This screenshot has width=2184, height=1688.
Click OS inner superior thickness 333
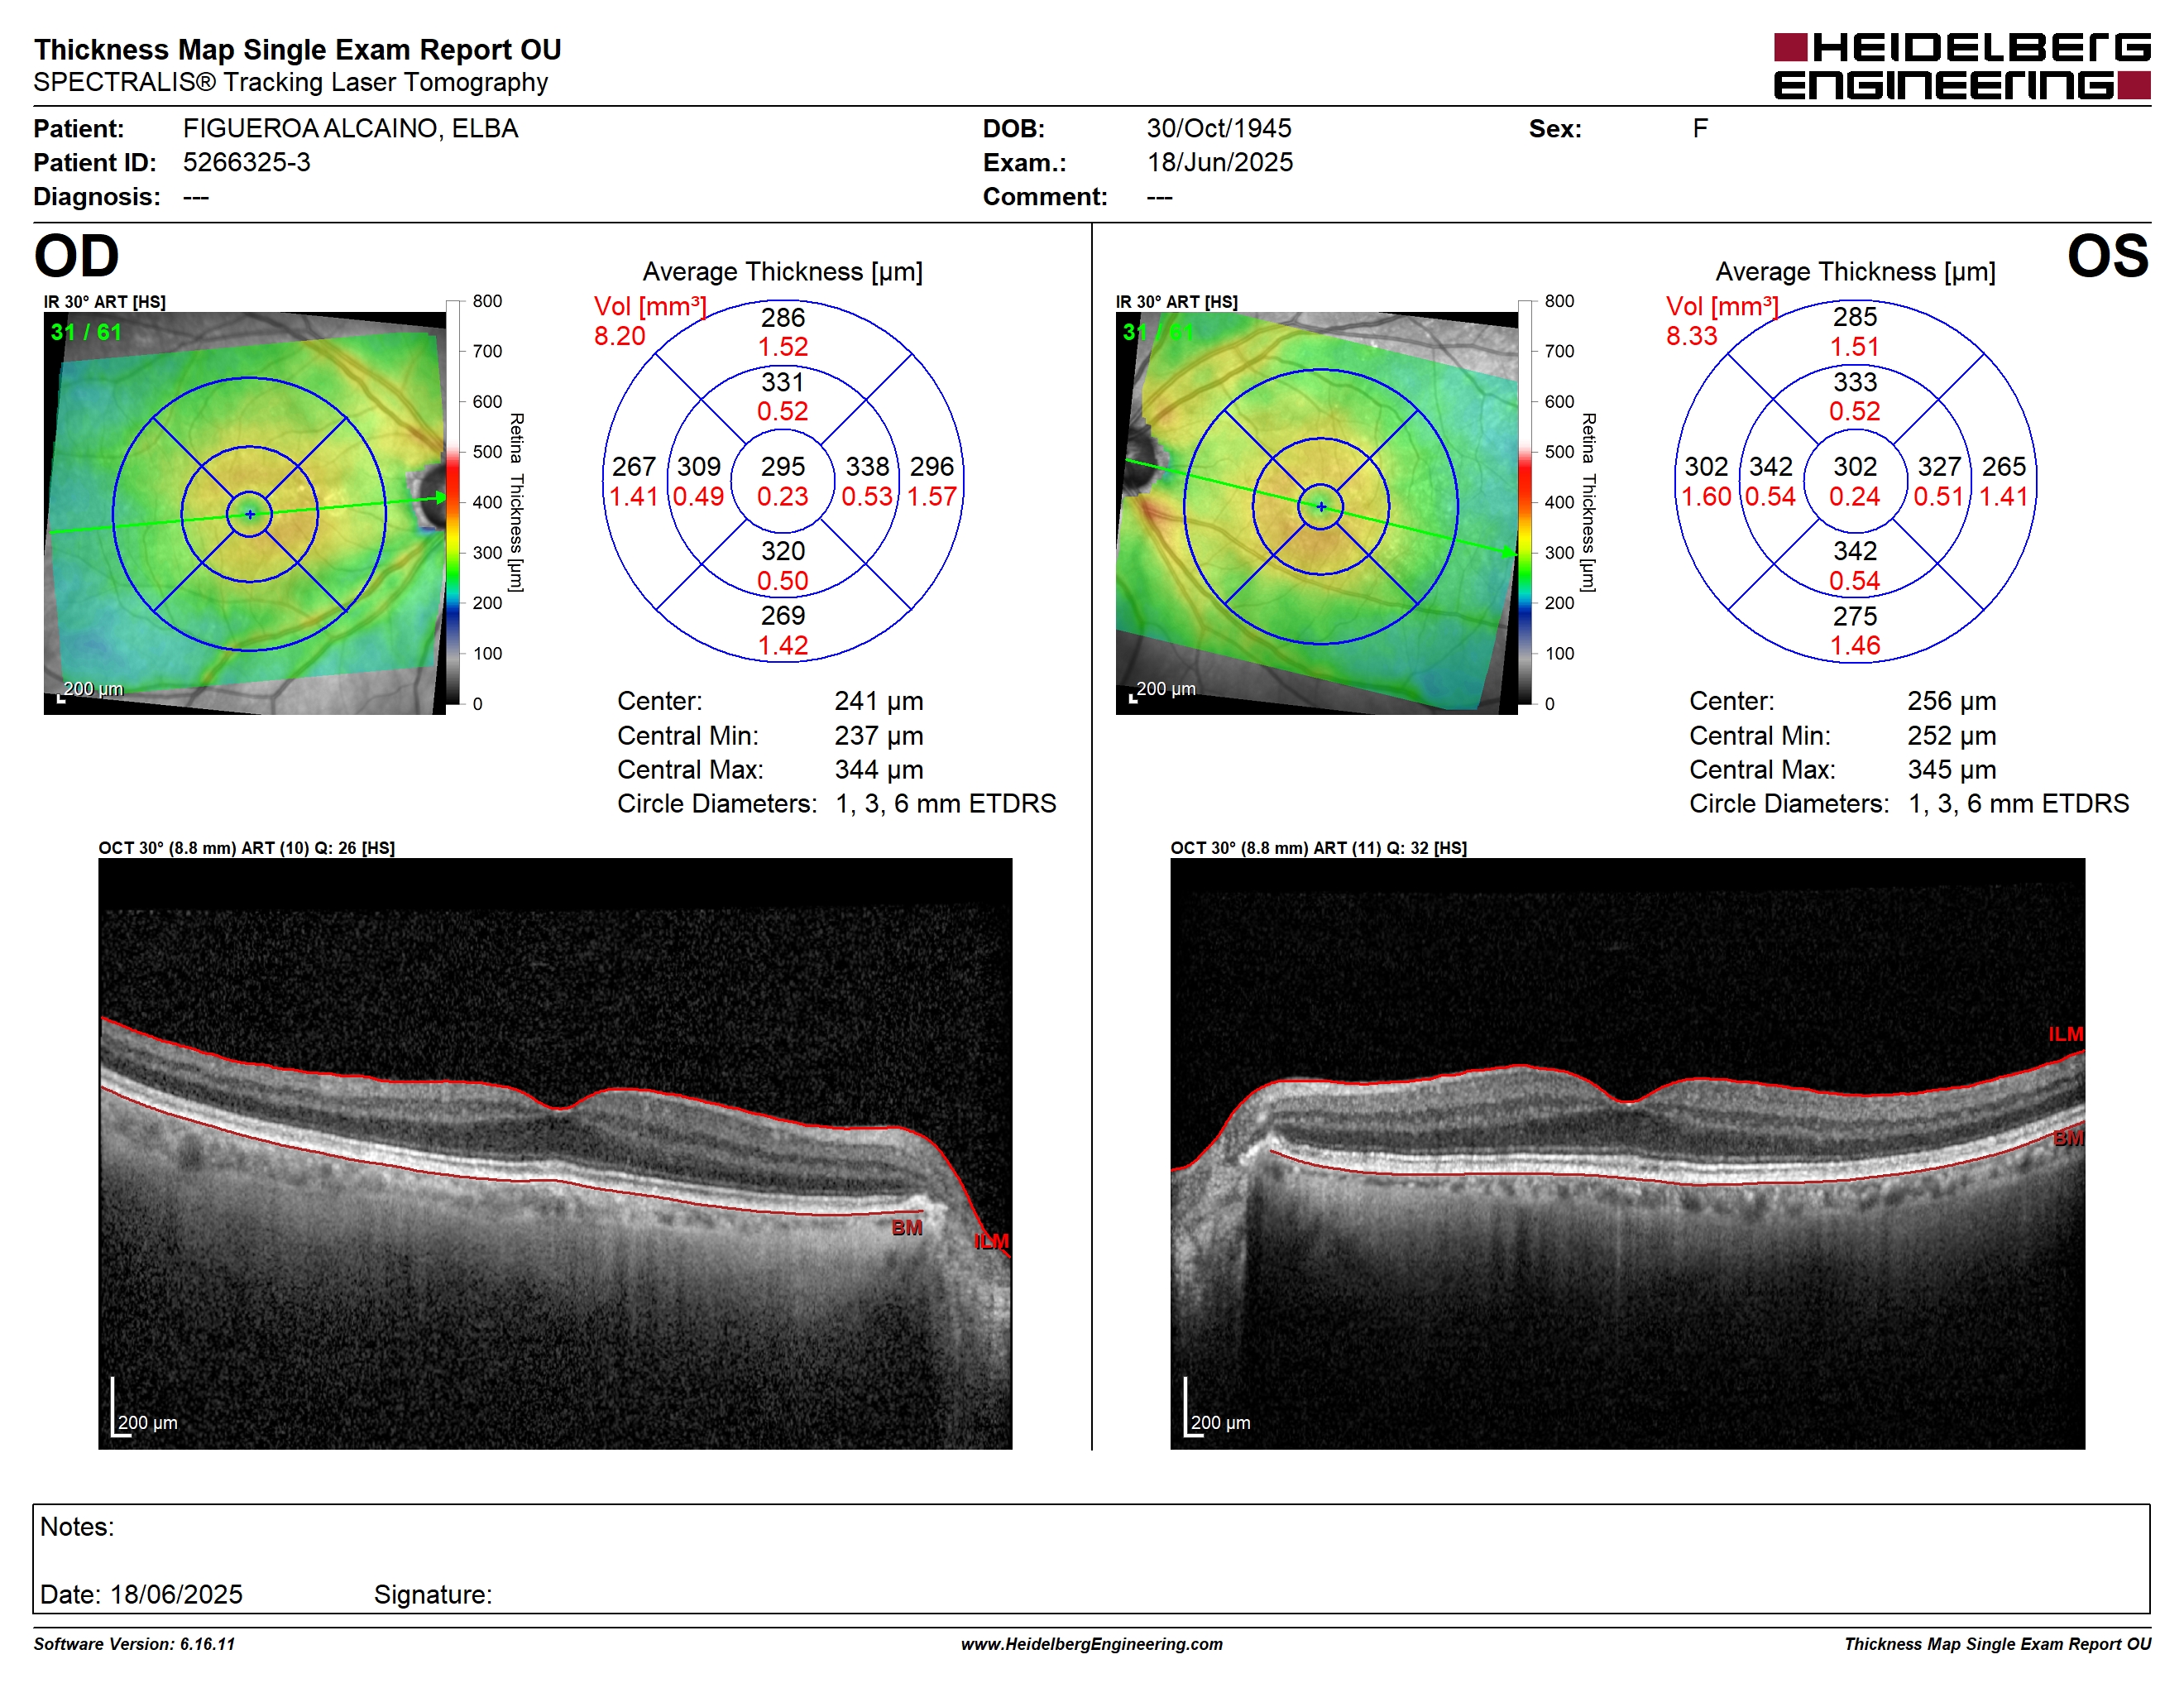point(1855,382)
